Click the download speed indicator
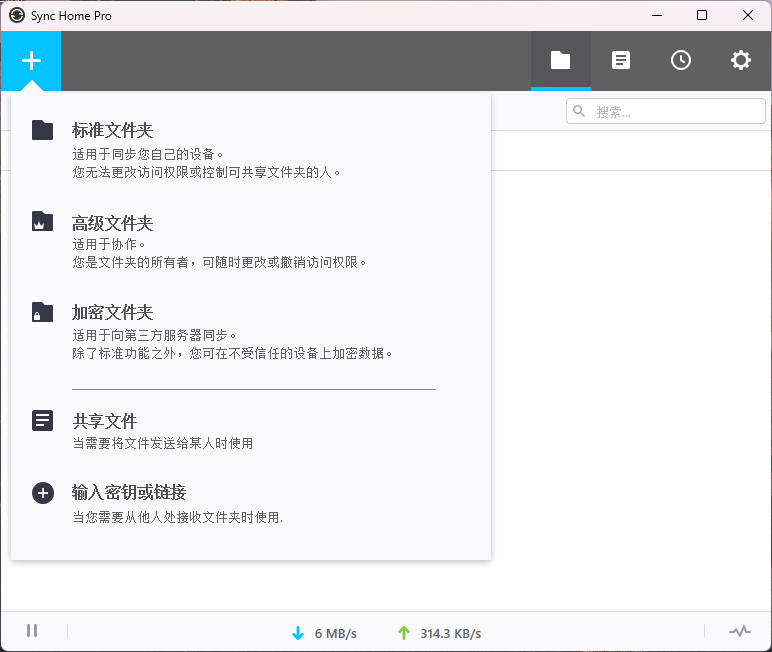772x652 pixels. click(324, 633)
